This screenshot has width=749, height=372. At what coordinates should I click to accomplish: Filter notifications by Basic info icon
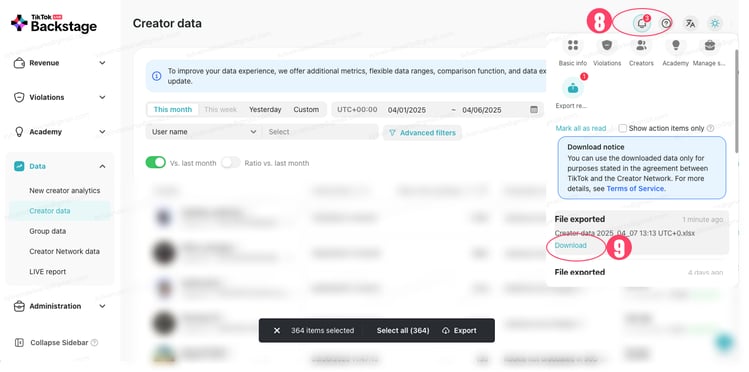[x=573, y=45]
